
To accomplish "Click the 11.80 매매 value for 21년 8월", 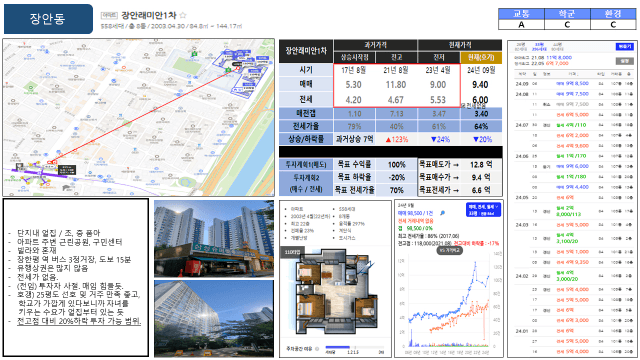I will click(396, 84).
